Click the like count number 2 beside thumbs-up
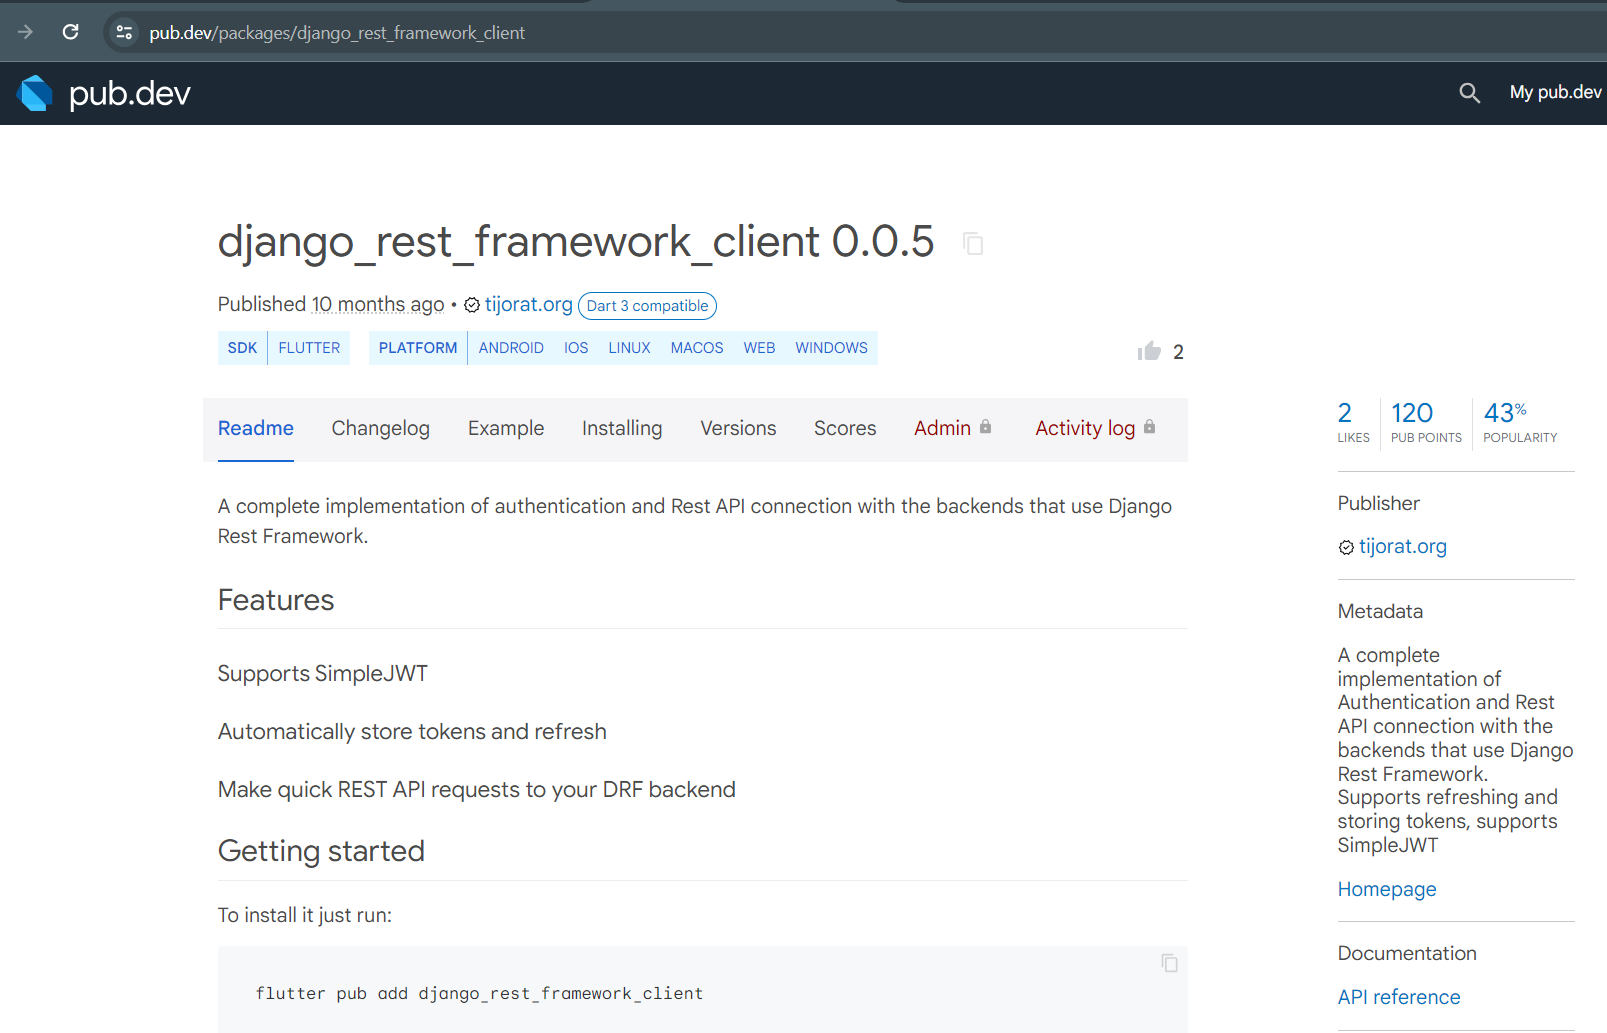This screenshot has width=1607, height=1033. tap(1178, 352)
